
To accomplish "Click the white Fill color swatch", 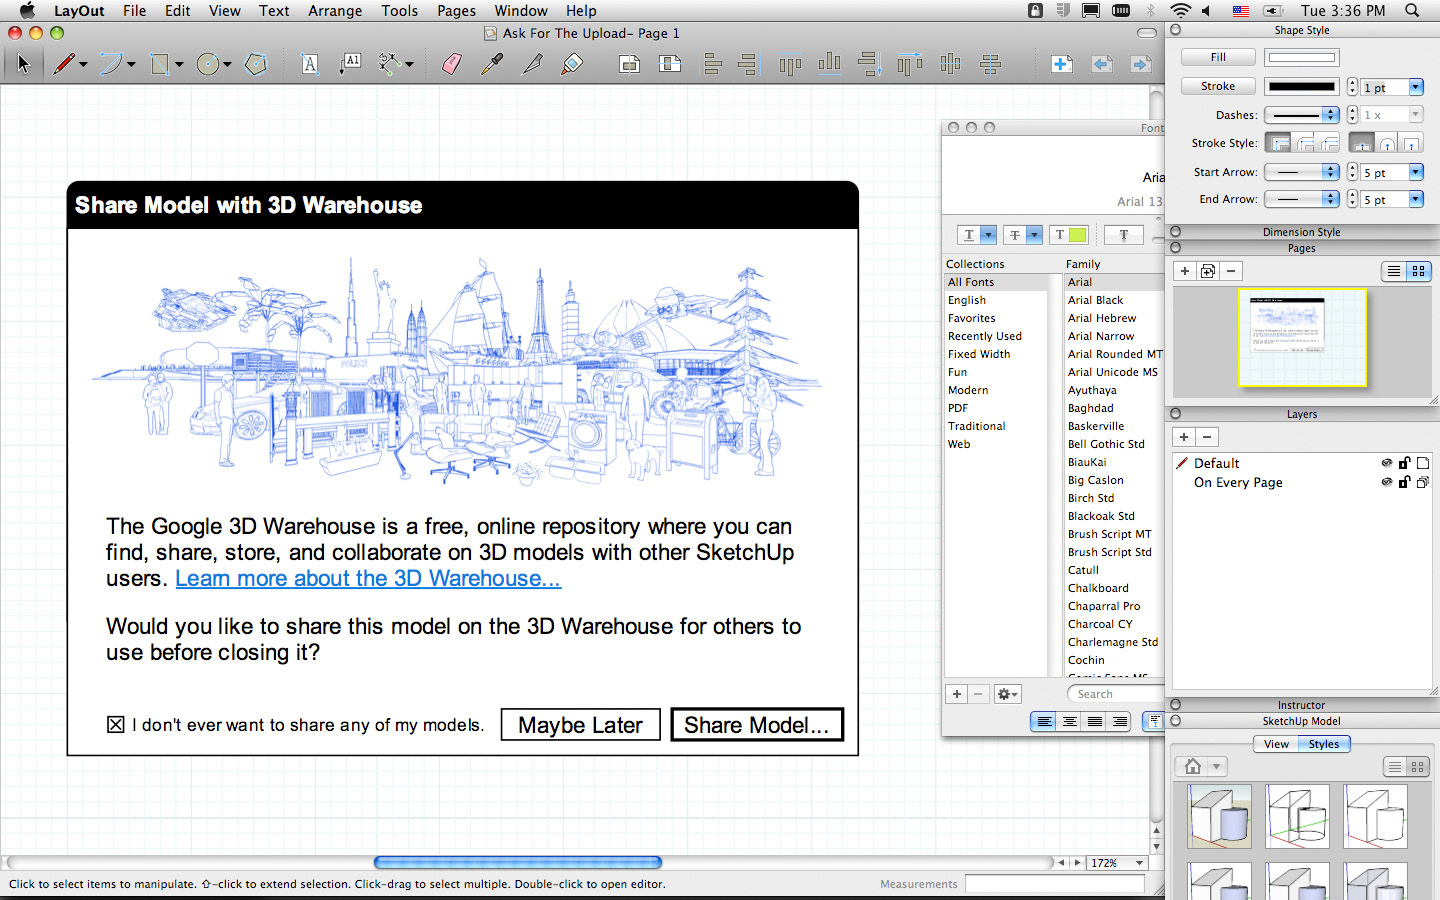I will (x=1301, y=57).
